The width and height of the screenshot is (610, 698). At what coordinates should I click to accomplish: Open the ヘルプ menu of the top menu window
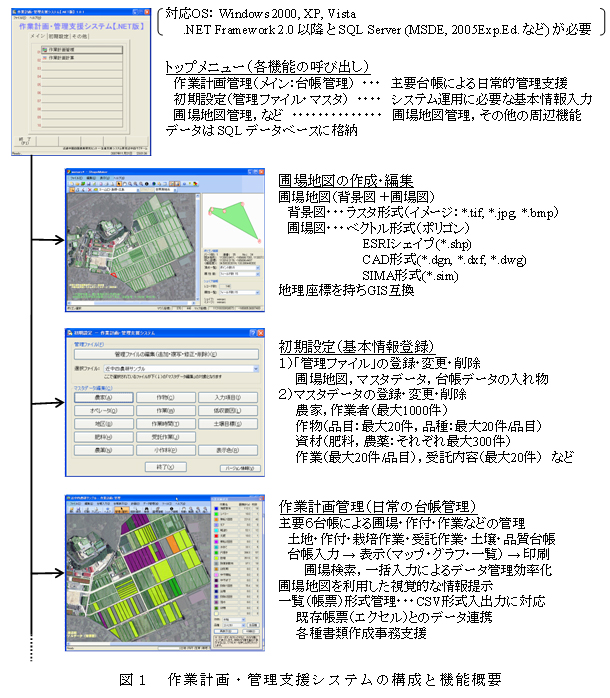point(34,18)
